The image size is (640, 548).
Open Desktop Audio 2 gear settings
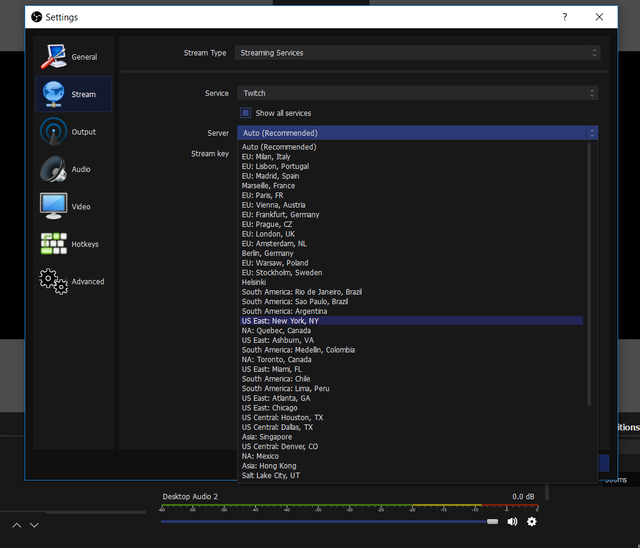click(531, 521)
